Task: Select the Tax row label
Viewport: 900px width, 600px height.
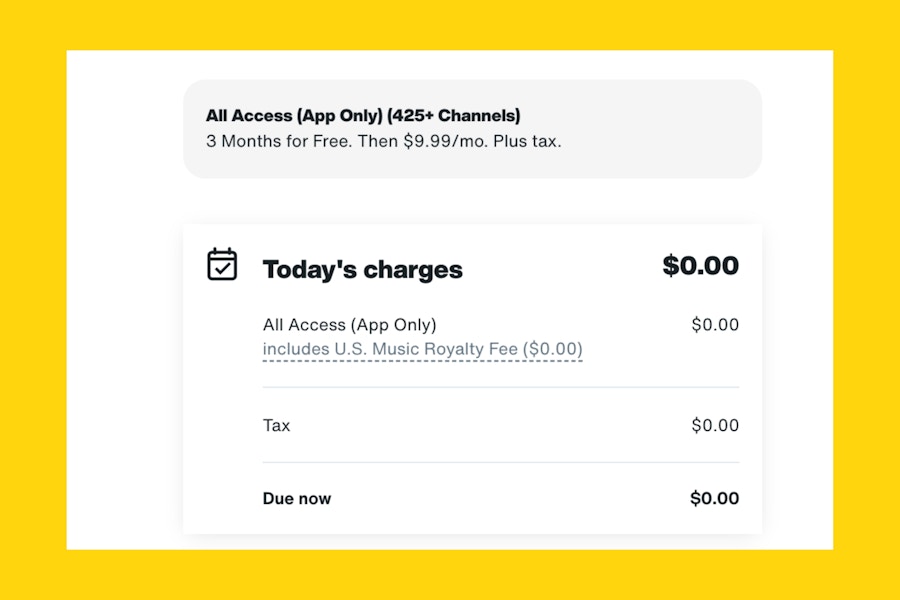Action: tap(276, 425)
